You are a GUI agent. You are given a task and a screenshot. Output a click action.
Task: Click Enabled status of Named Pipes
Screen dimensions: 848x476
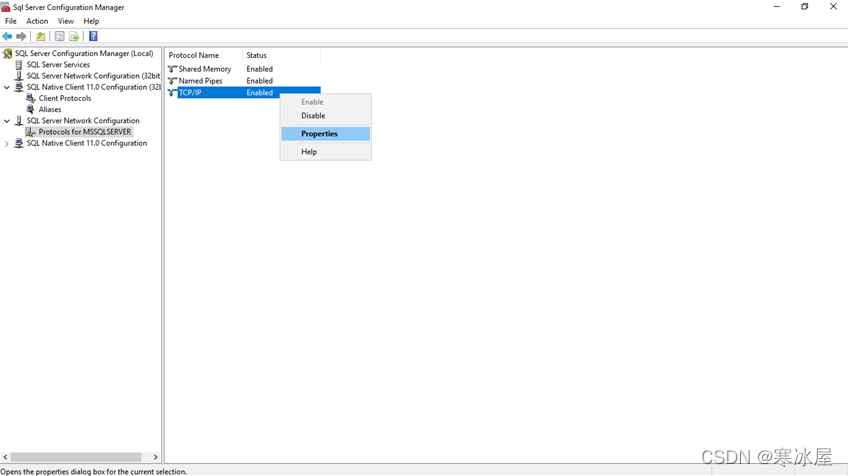coord(260,81)
